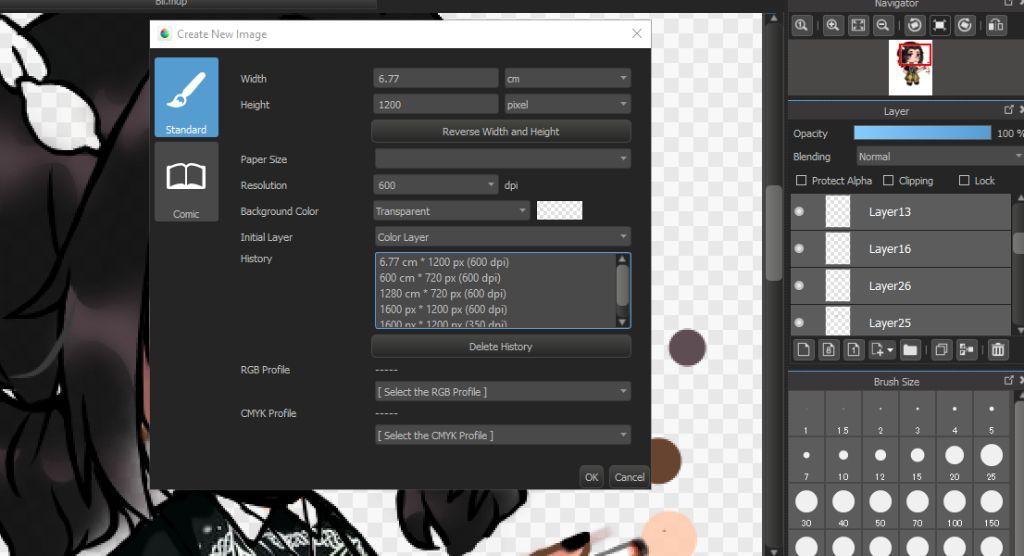The image size is (1024, 556).
Task: Close the Create New Image dialog
Action: pyautogui.click(x=637, y=33)
